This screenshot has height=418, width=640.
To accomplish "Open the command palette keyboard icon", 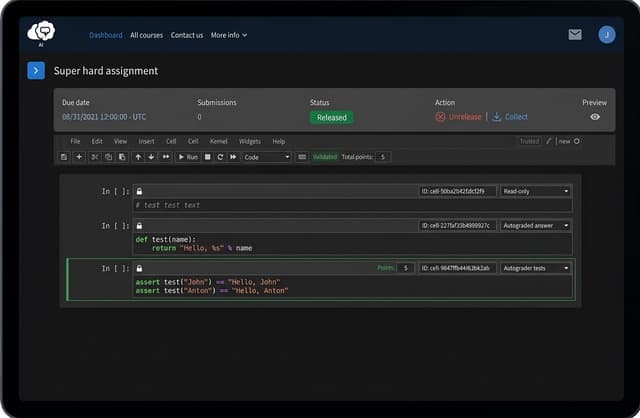I will coord(302,157).
